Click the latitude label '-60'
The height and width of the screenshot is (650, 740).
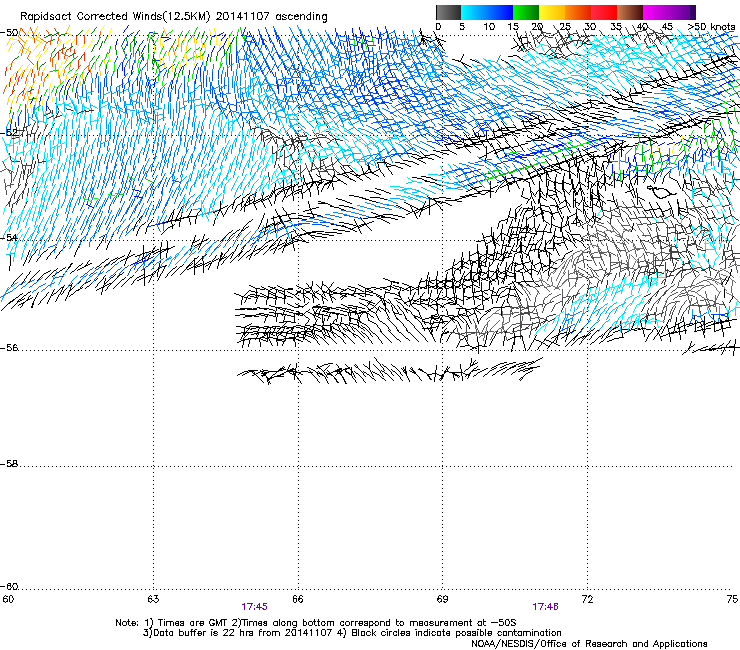click(9, 587)
